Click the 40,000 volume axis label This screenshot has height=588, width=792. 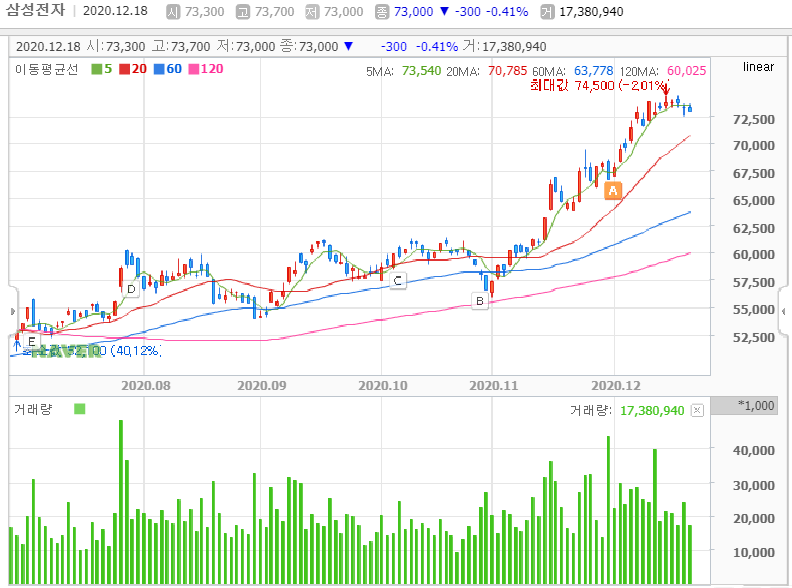[754, 451]
